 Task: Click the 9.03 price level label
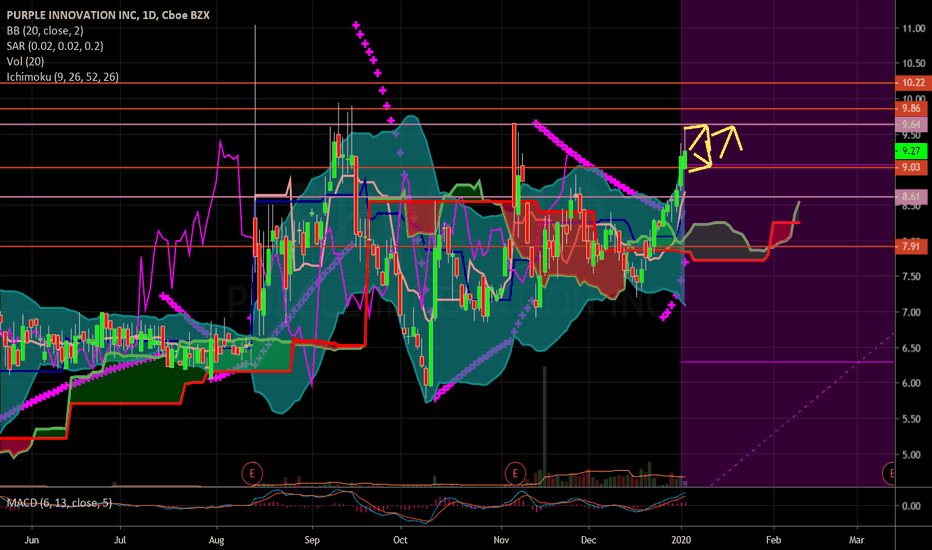911,168
